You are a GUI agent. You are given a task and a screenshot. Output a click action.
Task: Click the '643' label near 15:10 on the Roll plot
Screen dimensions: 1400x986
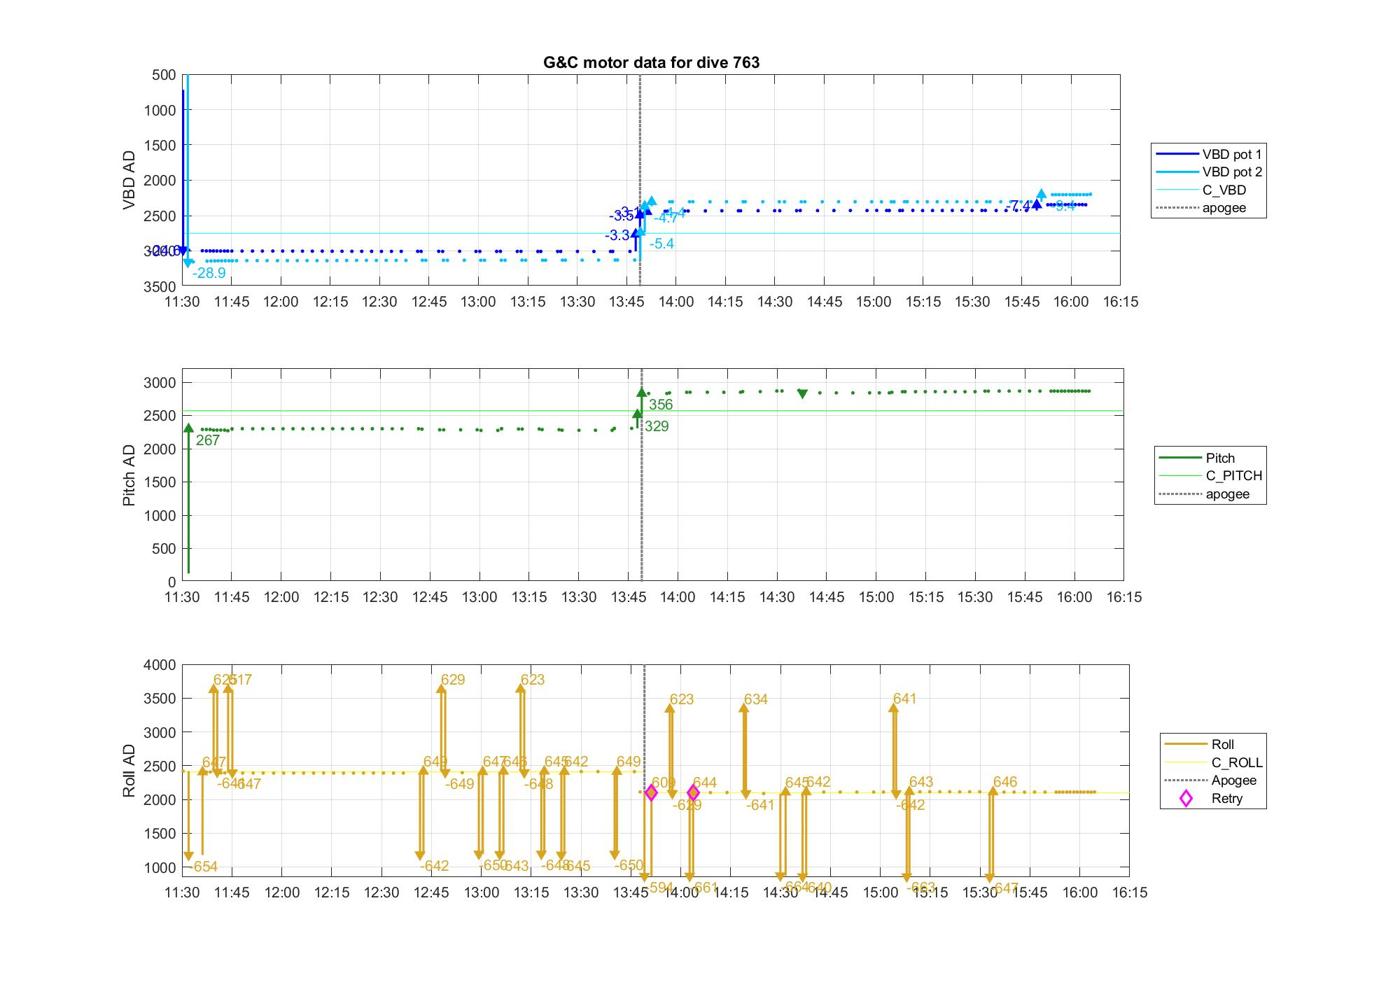[921, 782]
